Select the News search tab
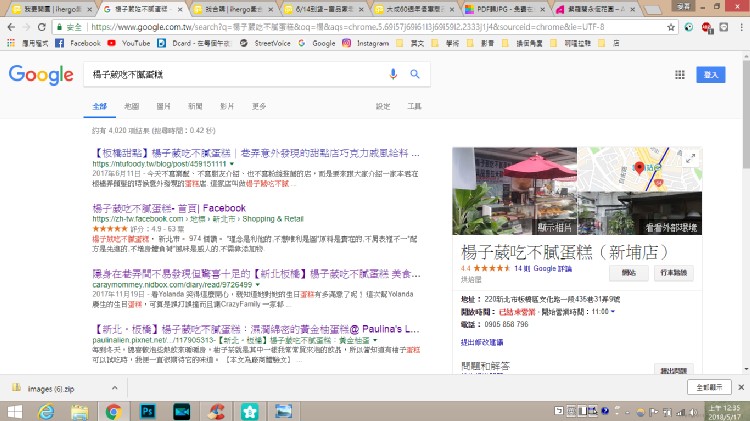 195,106
